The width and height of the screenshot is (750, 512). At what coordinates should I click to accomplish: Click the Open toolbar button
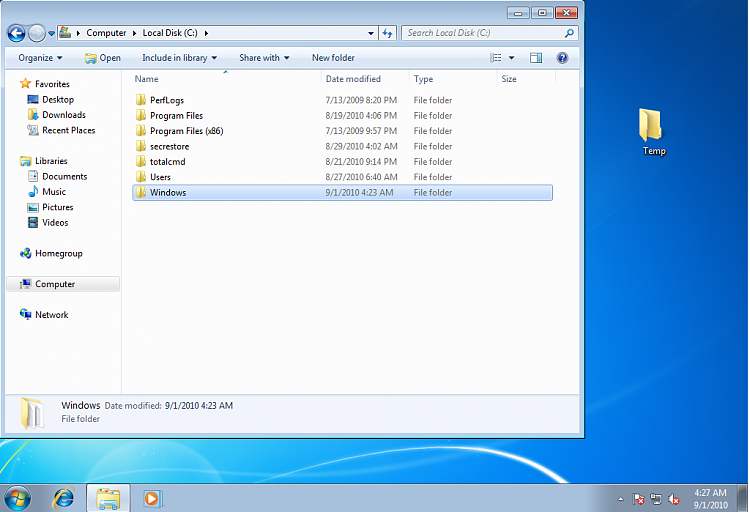pos(103,58)
